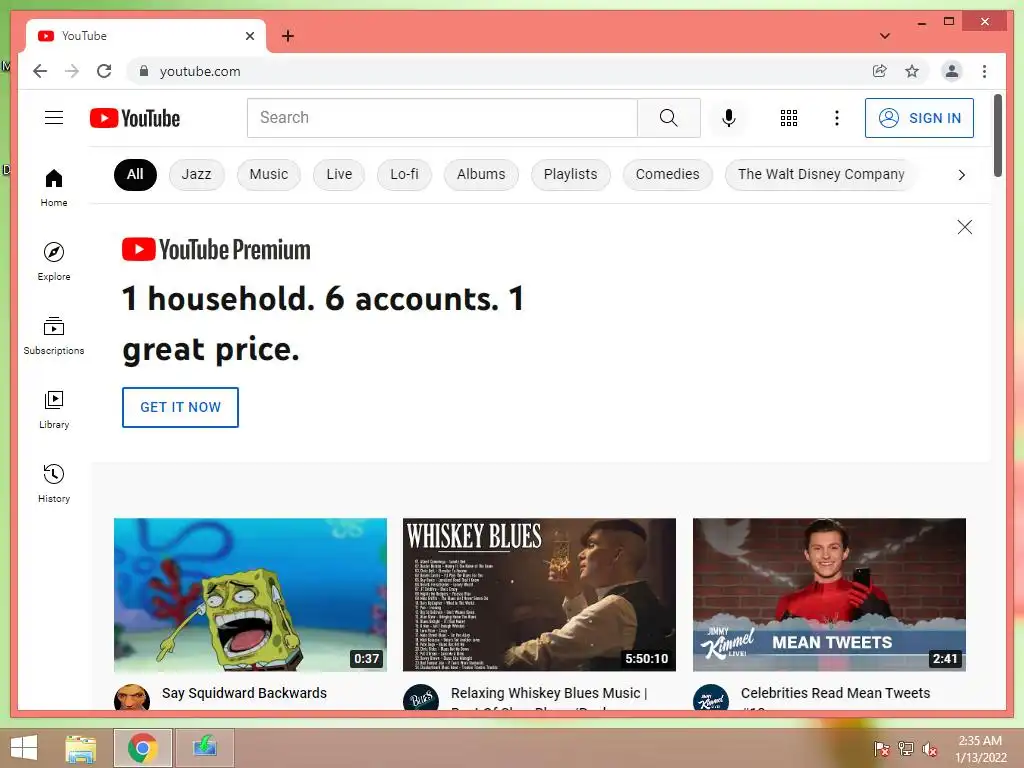This screenshot has width=1024, height=768.
Task: Open the SpongeBob video thumbnail
Action: pos(250,595)
